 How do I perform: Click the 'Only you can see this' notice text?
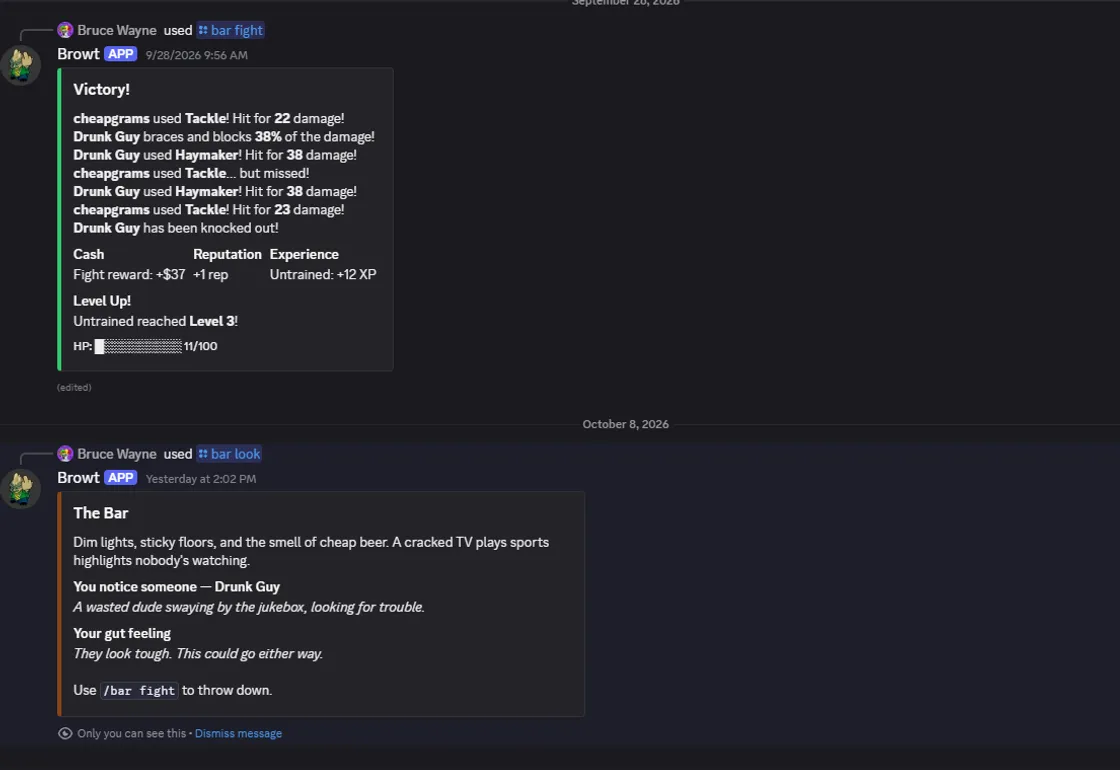click(131, 734)
